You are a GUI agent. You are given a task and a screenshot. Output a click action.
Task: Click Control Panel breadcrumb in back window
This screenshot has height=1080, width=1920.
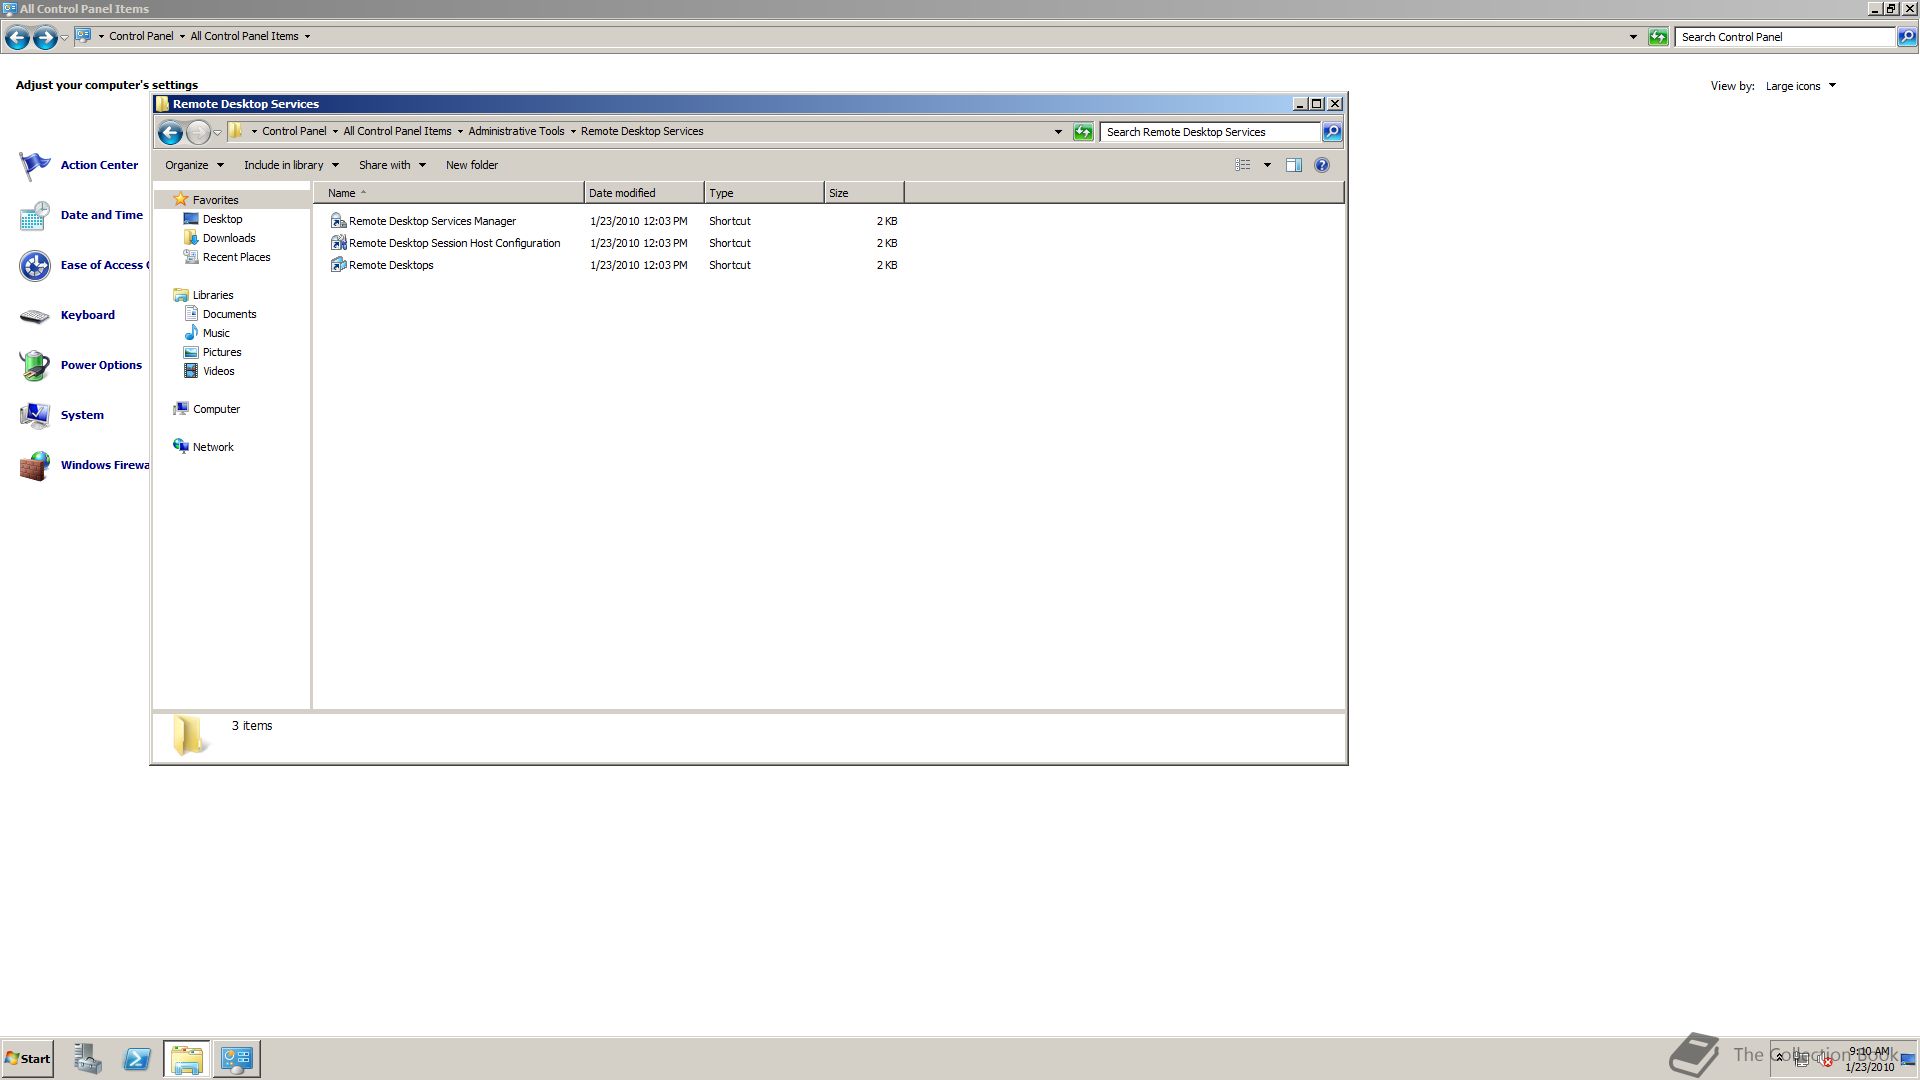[x=141, y=36]
